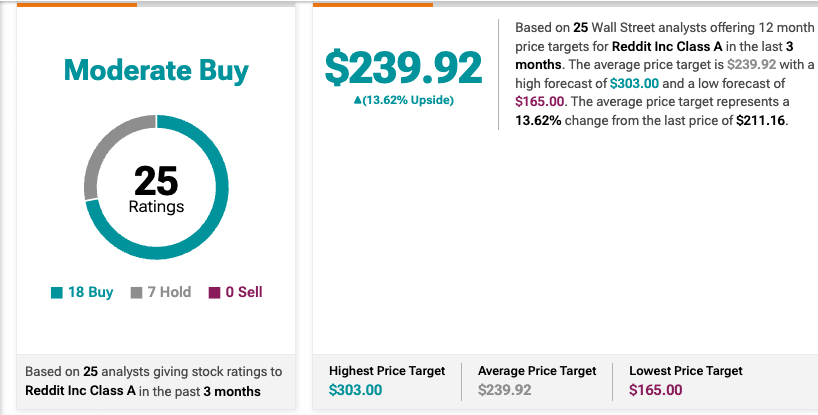Click the 0 Sell legend label

click(244, 293)
